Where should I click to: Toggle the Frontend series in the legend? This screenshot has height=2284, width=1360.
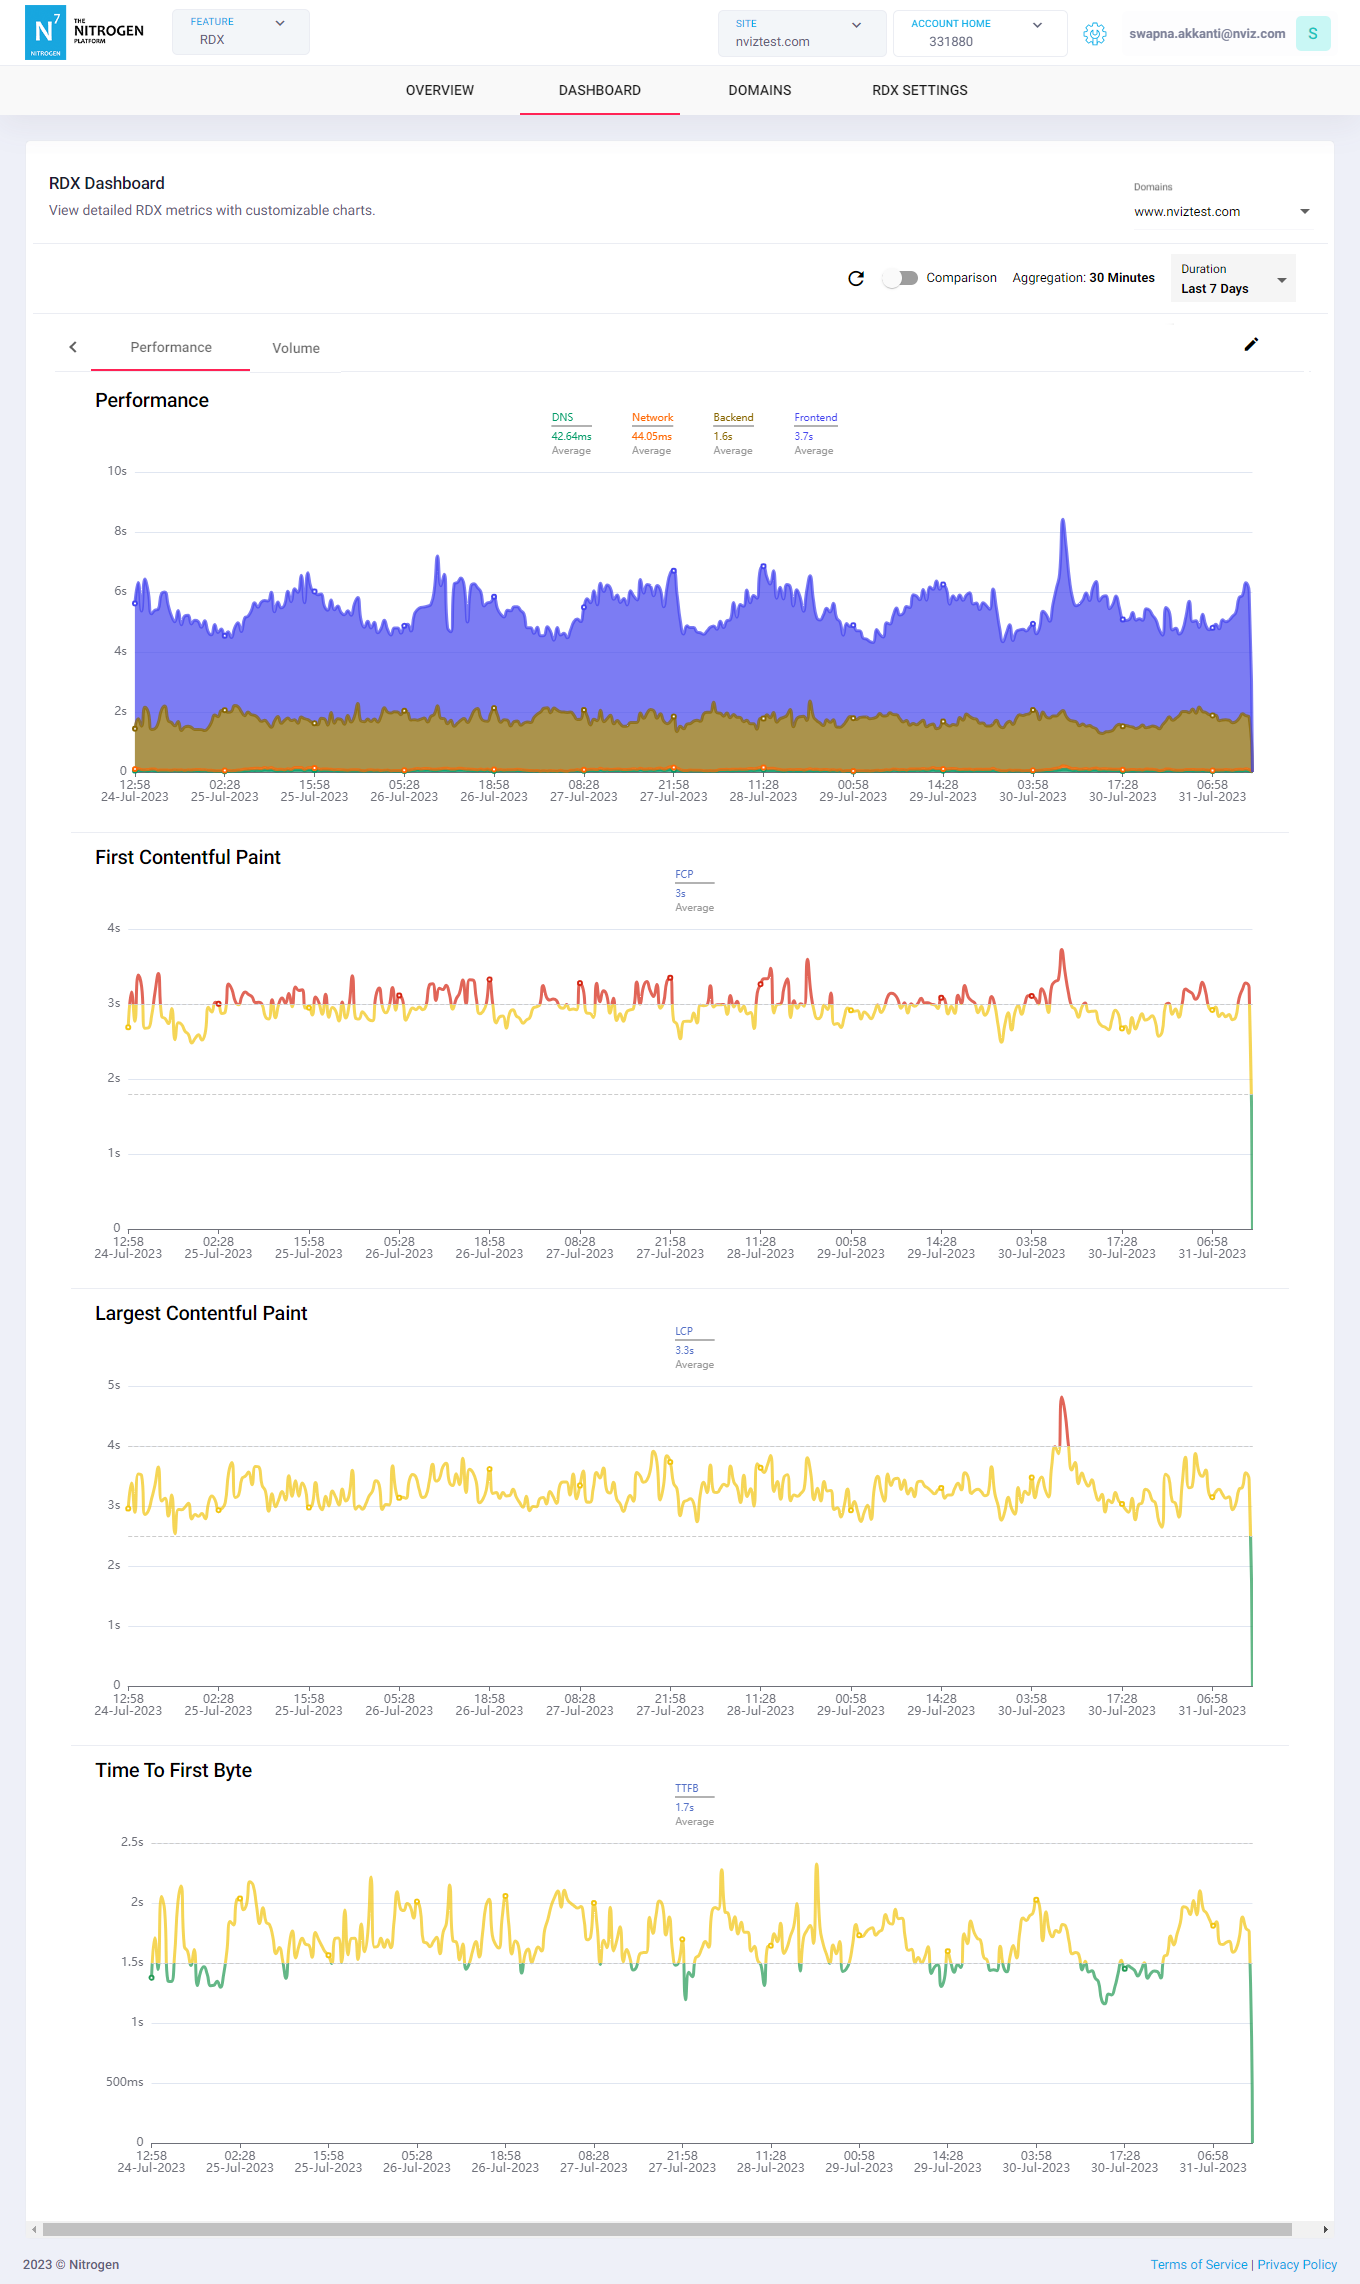coord(815,418)
